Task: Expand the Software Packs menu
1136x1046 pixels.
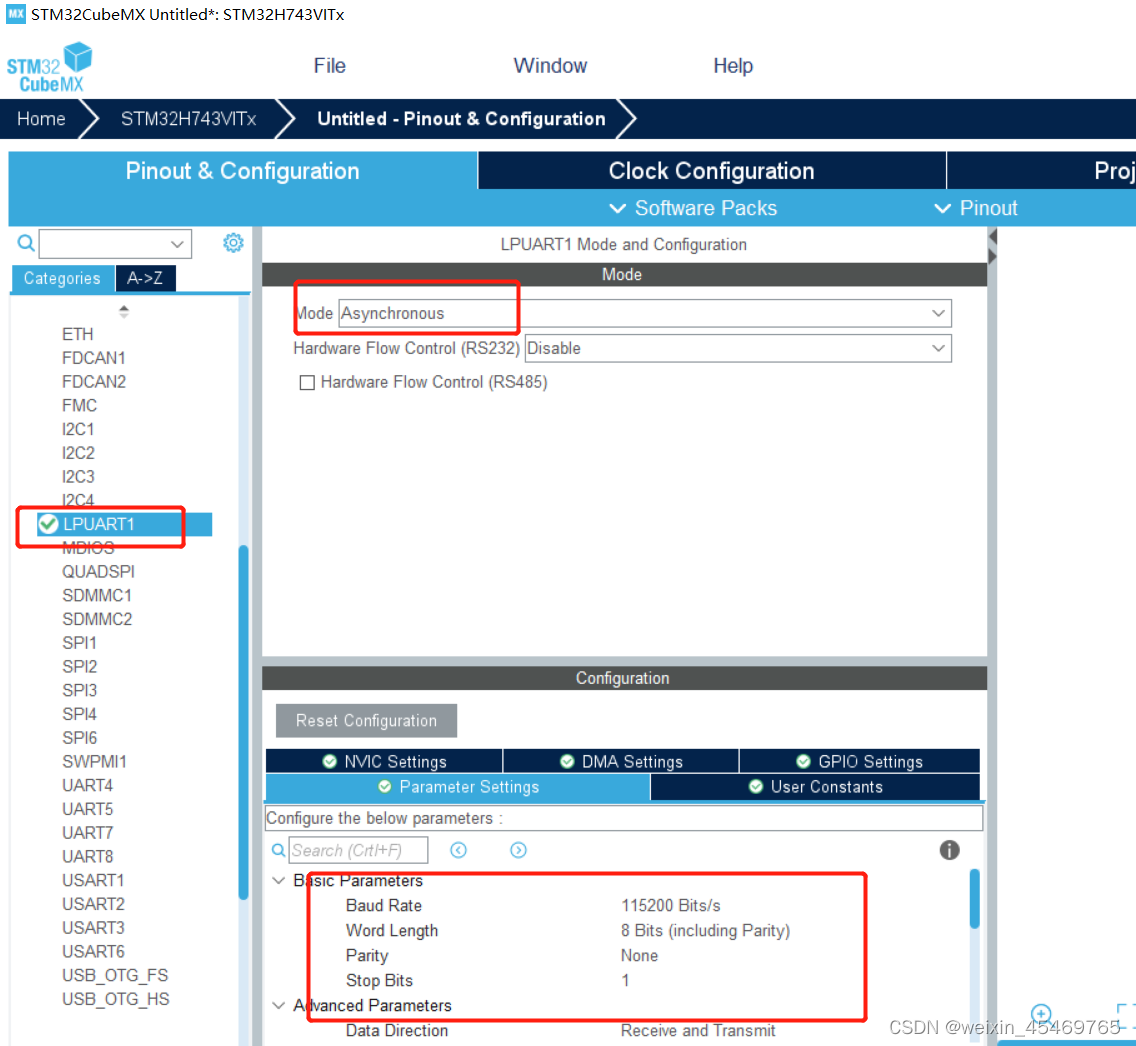Action: pyautogui.click(x=693, y=209)
